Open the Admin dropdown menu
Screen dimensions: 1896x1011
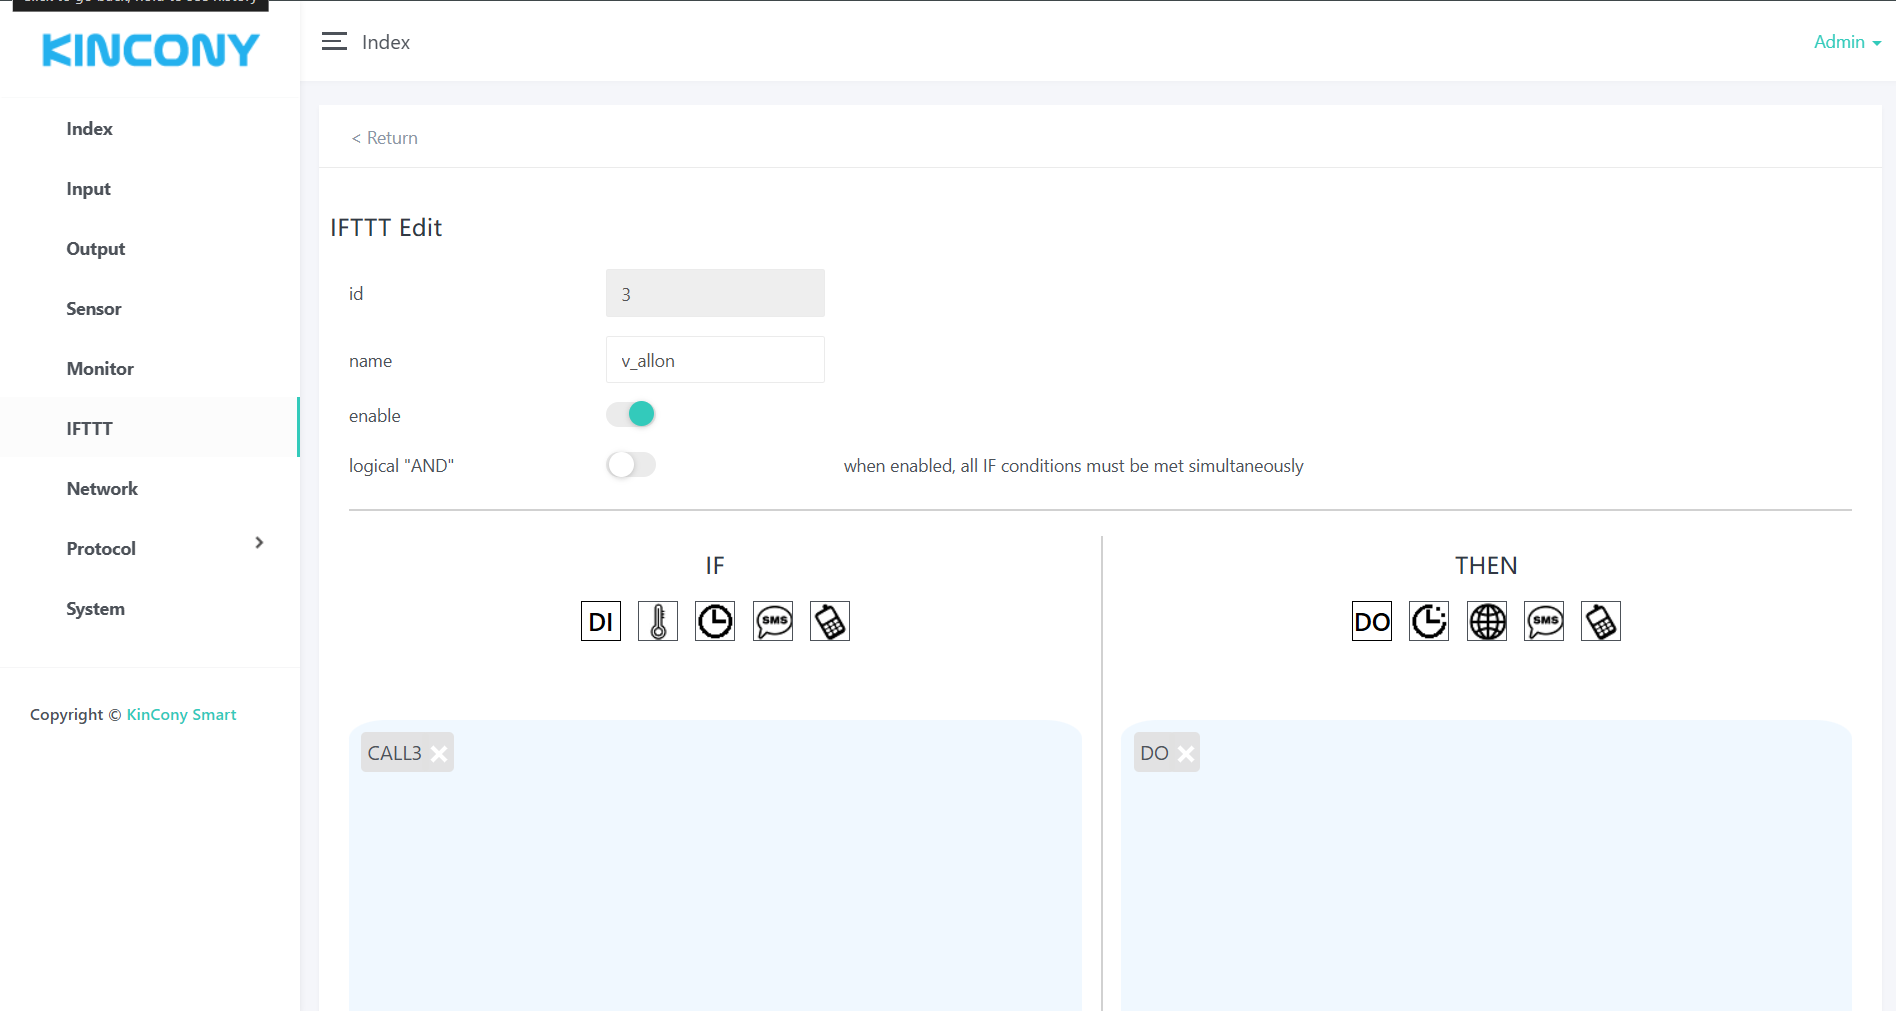(x=1846, y=42)
